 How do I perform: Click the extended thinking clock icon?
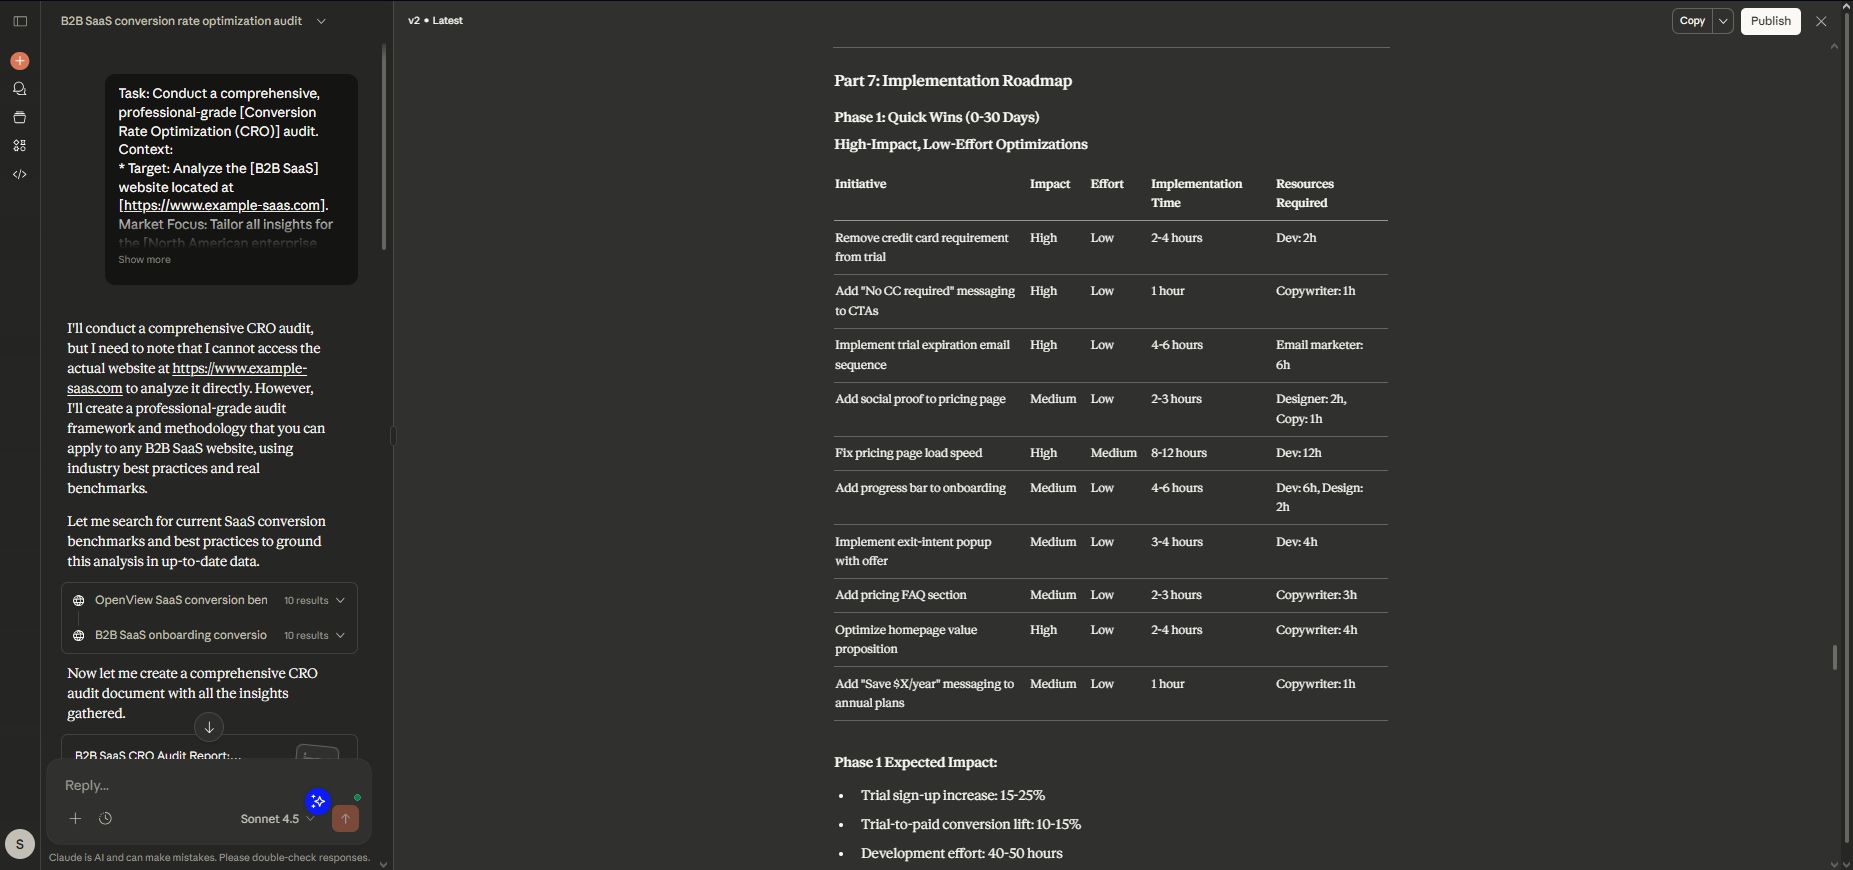[x=105, y=819]
